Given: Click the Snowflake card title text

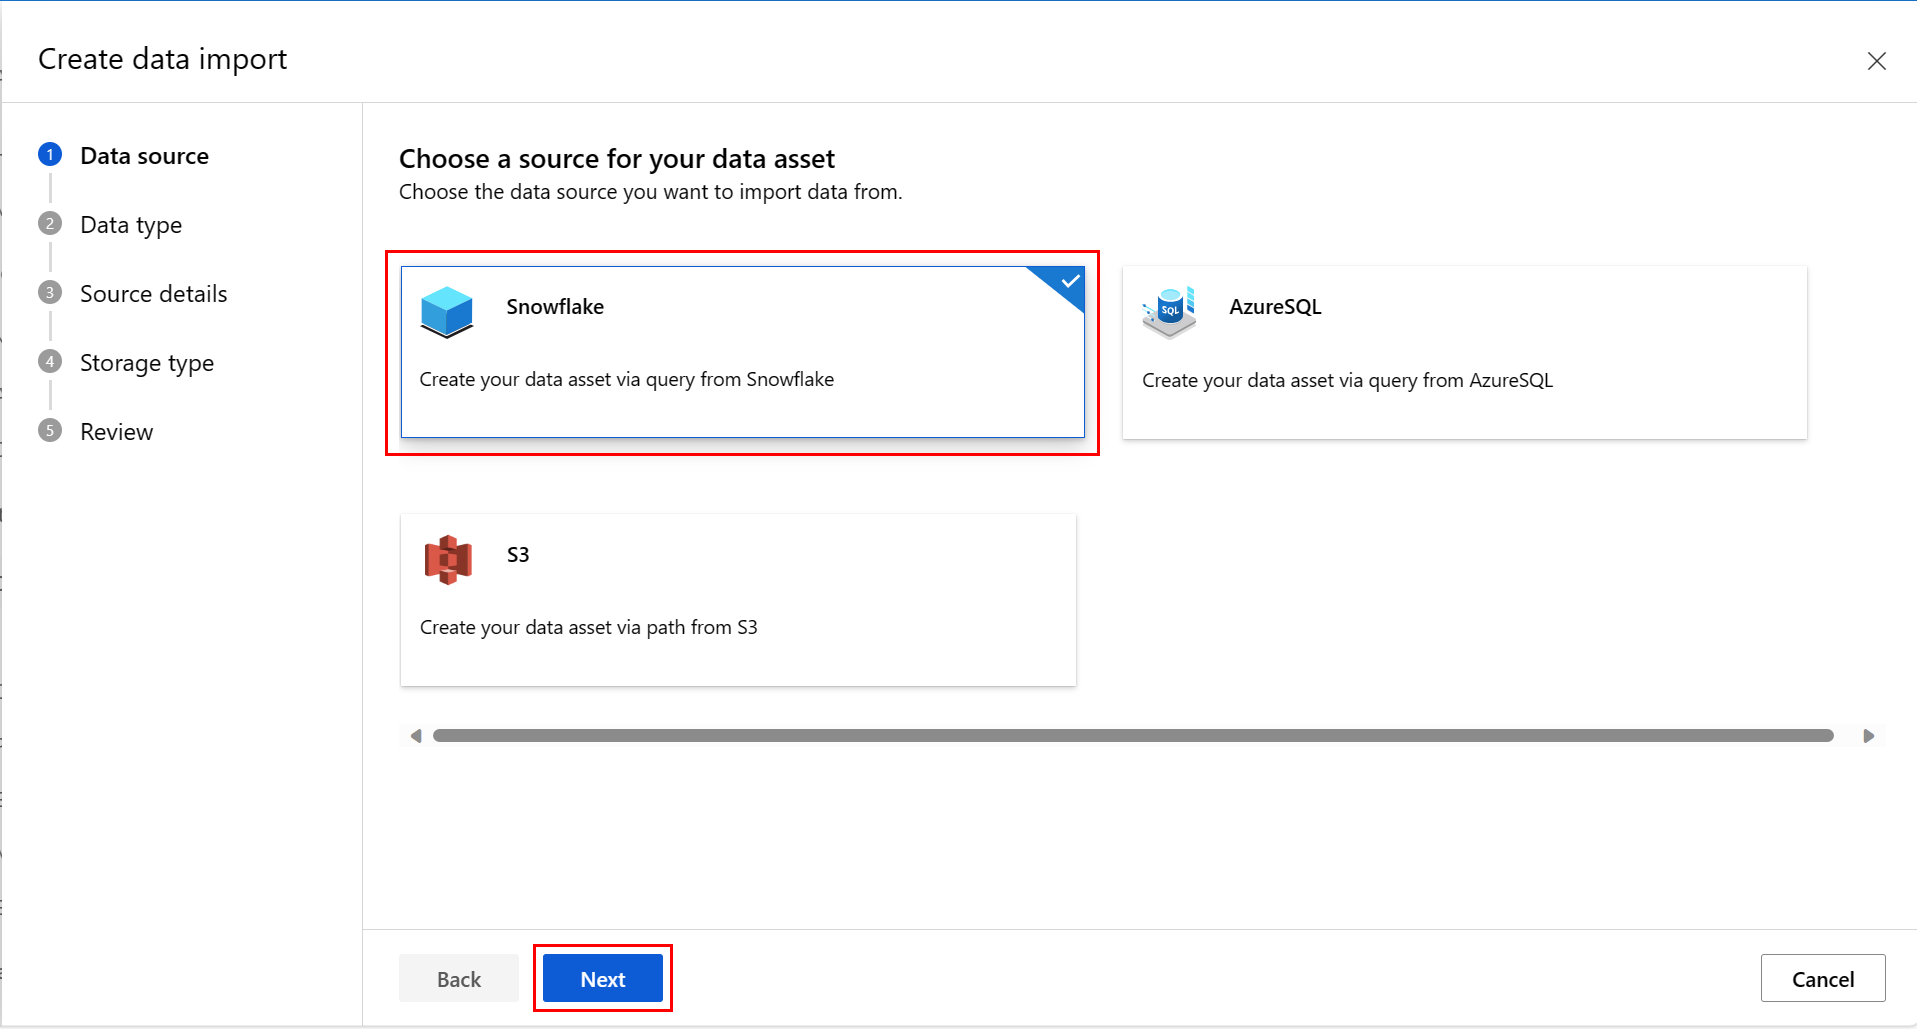Looking at the screenshot, I should point(555,307).
